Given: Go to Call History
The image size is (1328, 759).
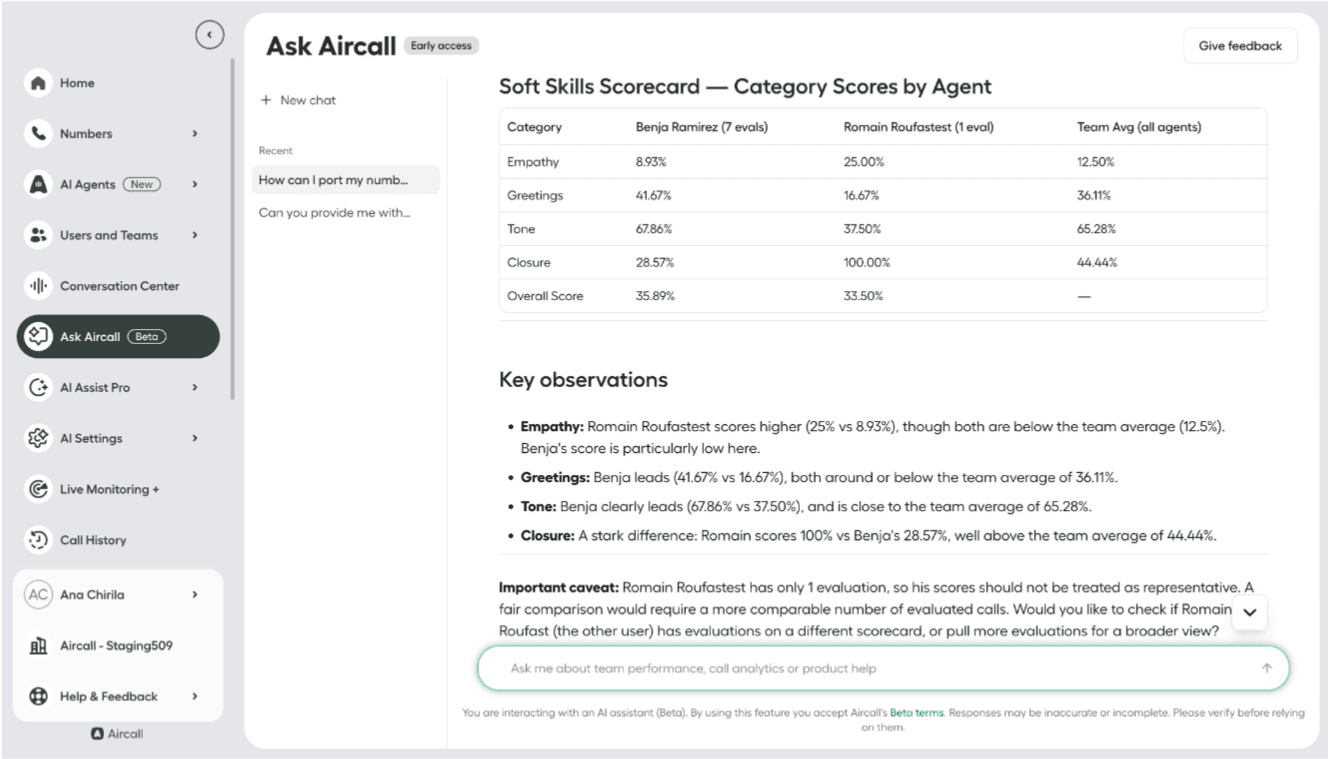Looking at the screenshot, I should pos(118,540).
